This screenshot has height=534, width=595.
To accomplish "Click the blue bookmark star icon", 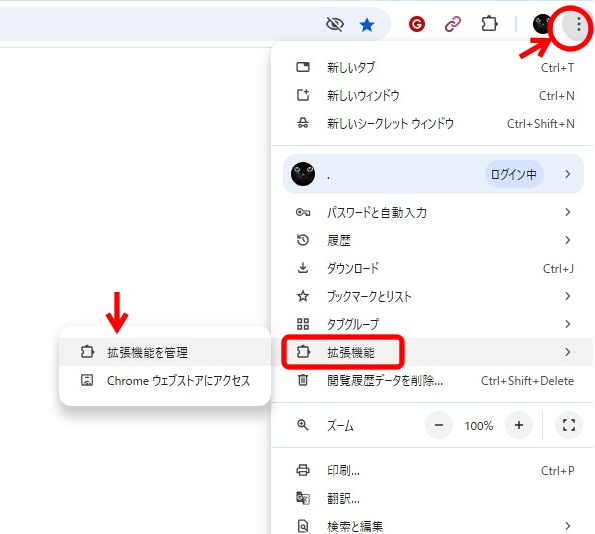I will (x=367, y=25).
